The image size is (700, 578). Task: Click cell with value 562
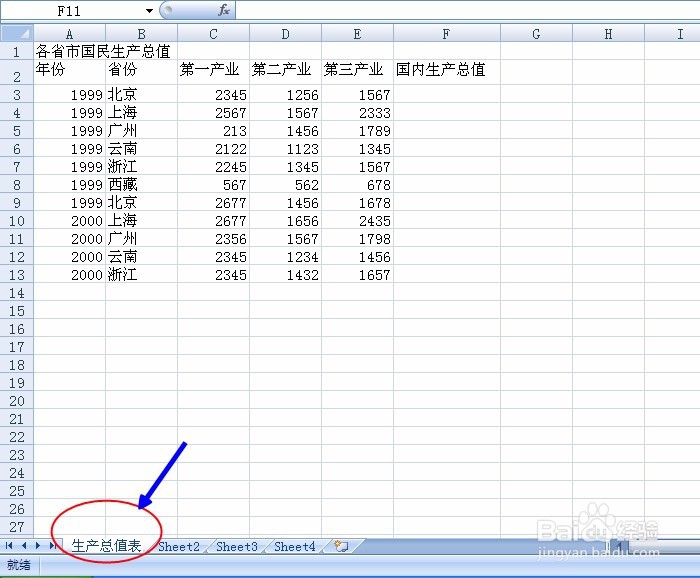(x=285, y=185)
